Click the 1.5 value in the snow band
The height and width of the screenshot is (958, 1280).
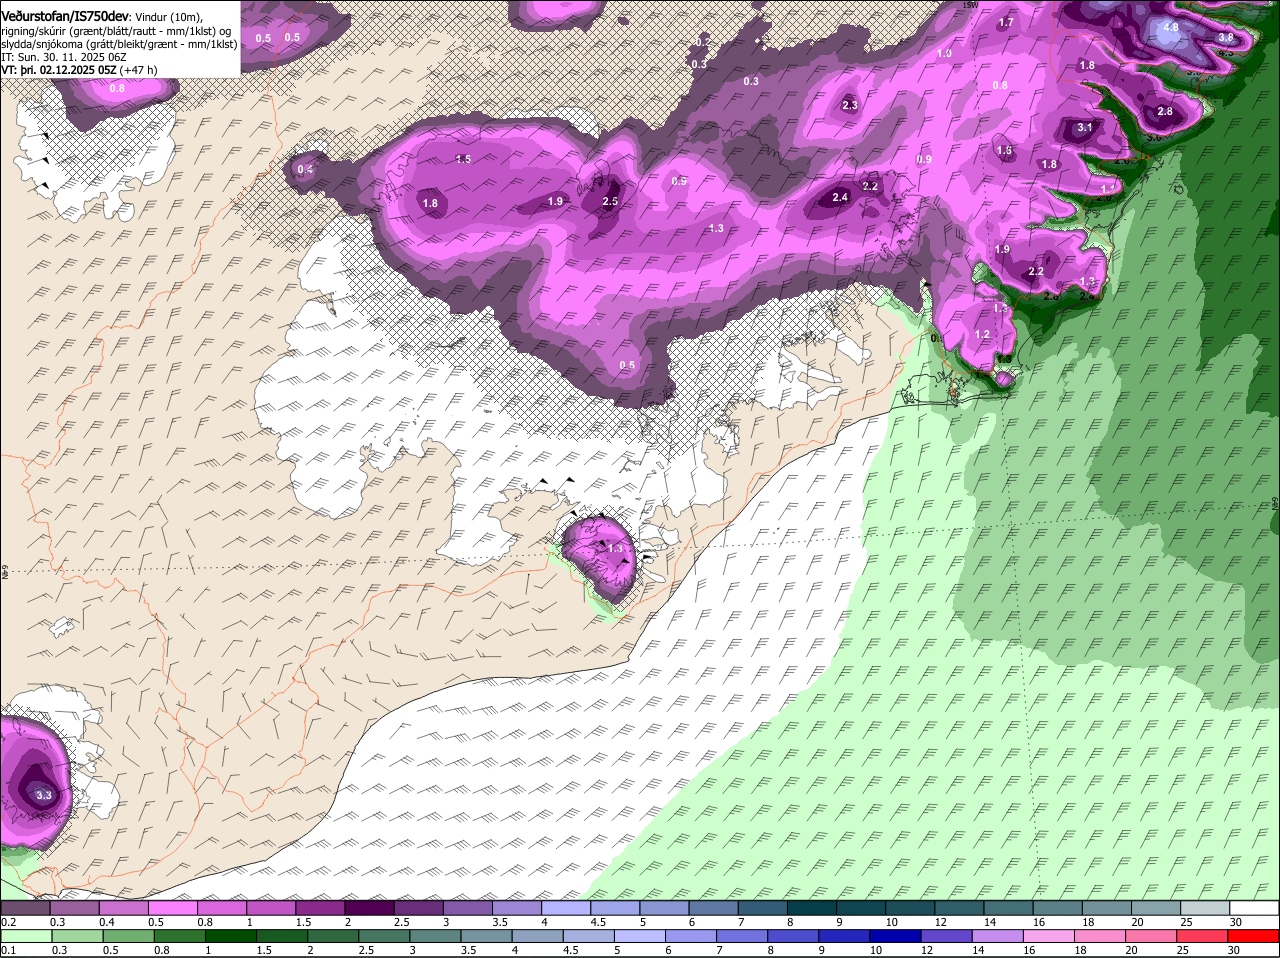click(x=463, y=159)
